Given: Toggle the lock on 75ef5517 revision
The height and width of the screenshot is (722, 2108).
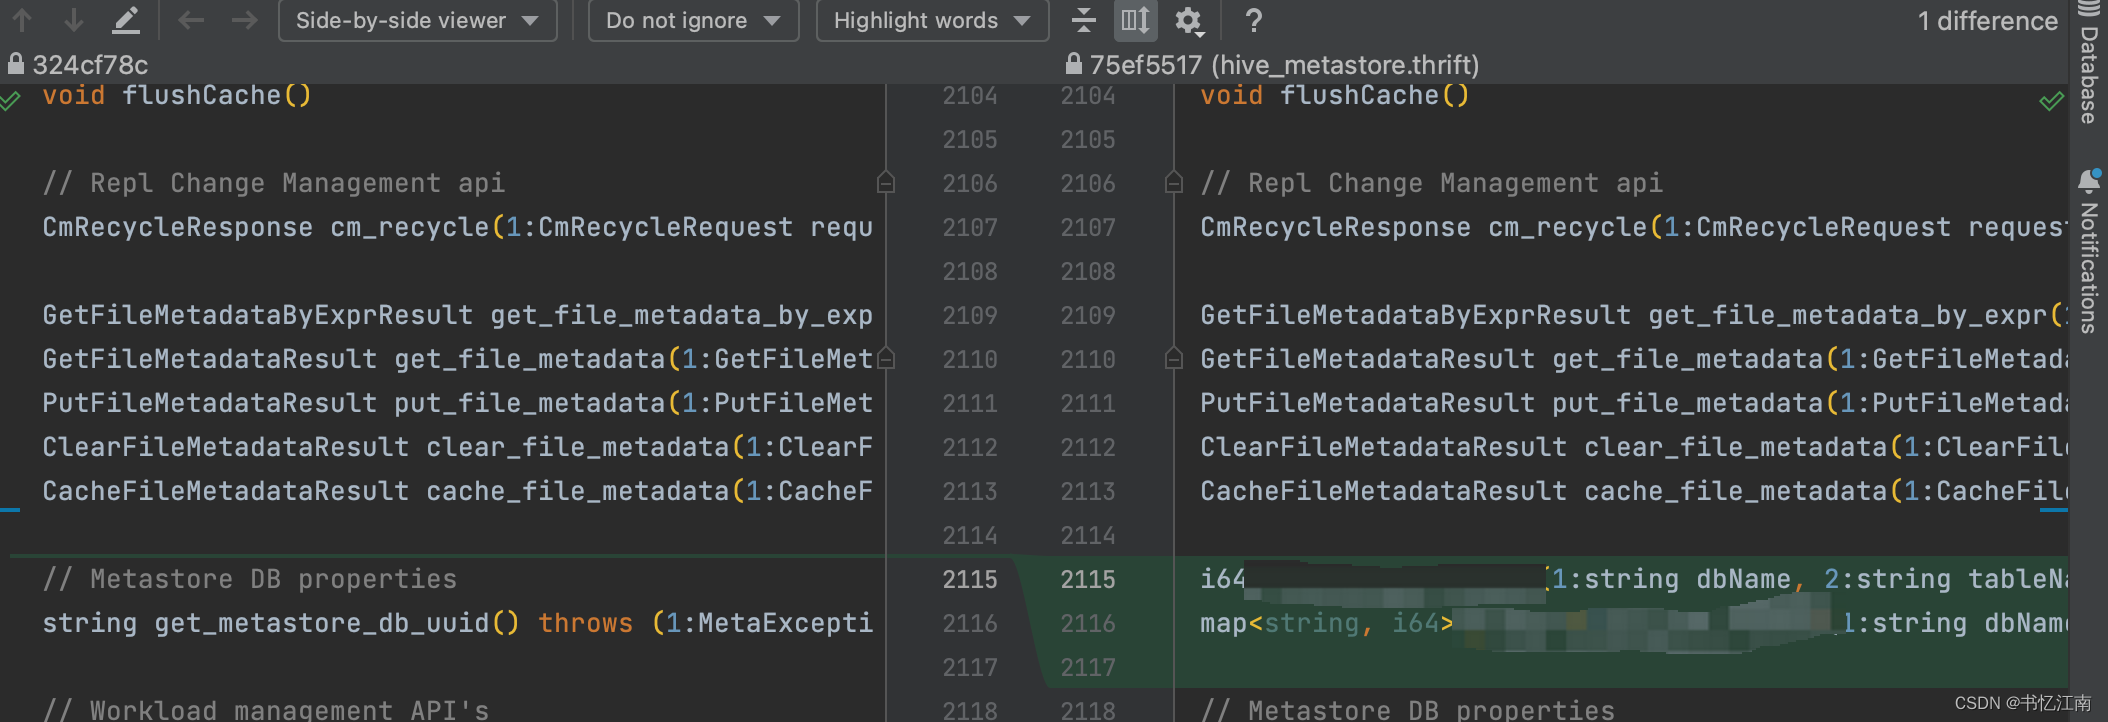Looking at the screenshot, I should click(1073, 64).
